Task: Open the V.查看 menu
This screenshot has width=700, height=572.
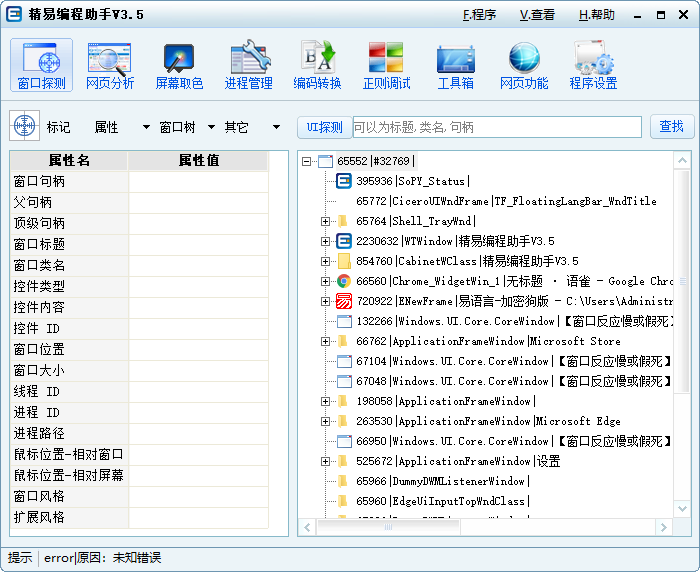Action: [537, 15]
